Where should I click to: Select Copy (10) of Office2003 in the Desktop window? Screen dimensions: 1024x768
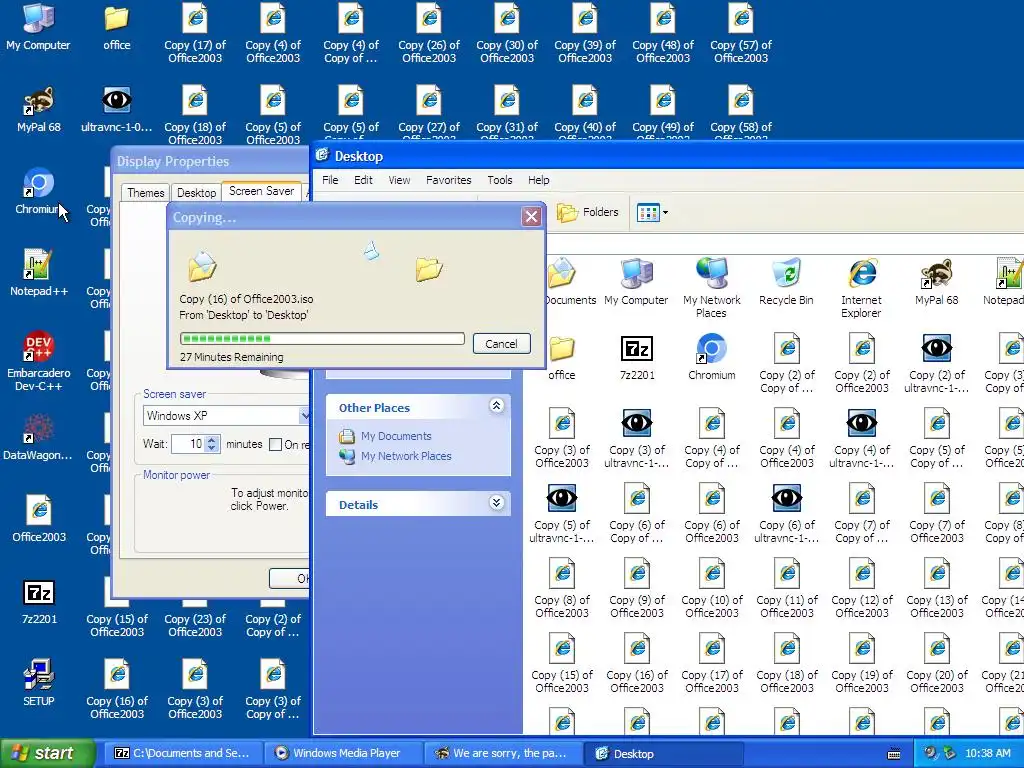(x=711, y=588)
